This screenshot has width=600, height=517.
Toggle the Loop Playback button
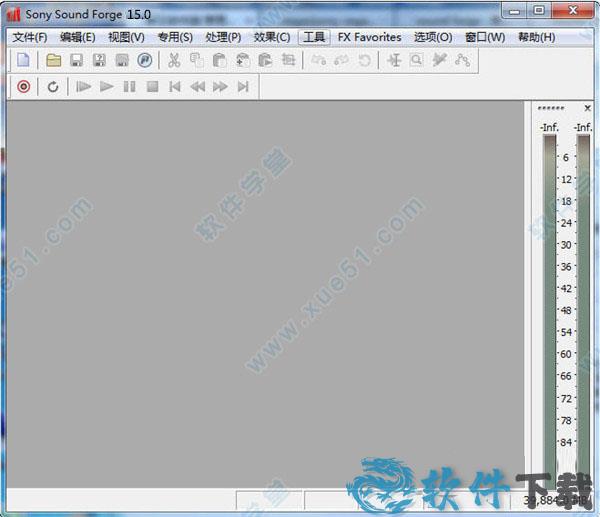[53, 87]
